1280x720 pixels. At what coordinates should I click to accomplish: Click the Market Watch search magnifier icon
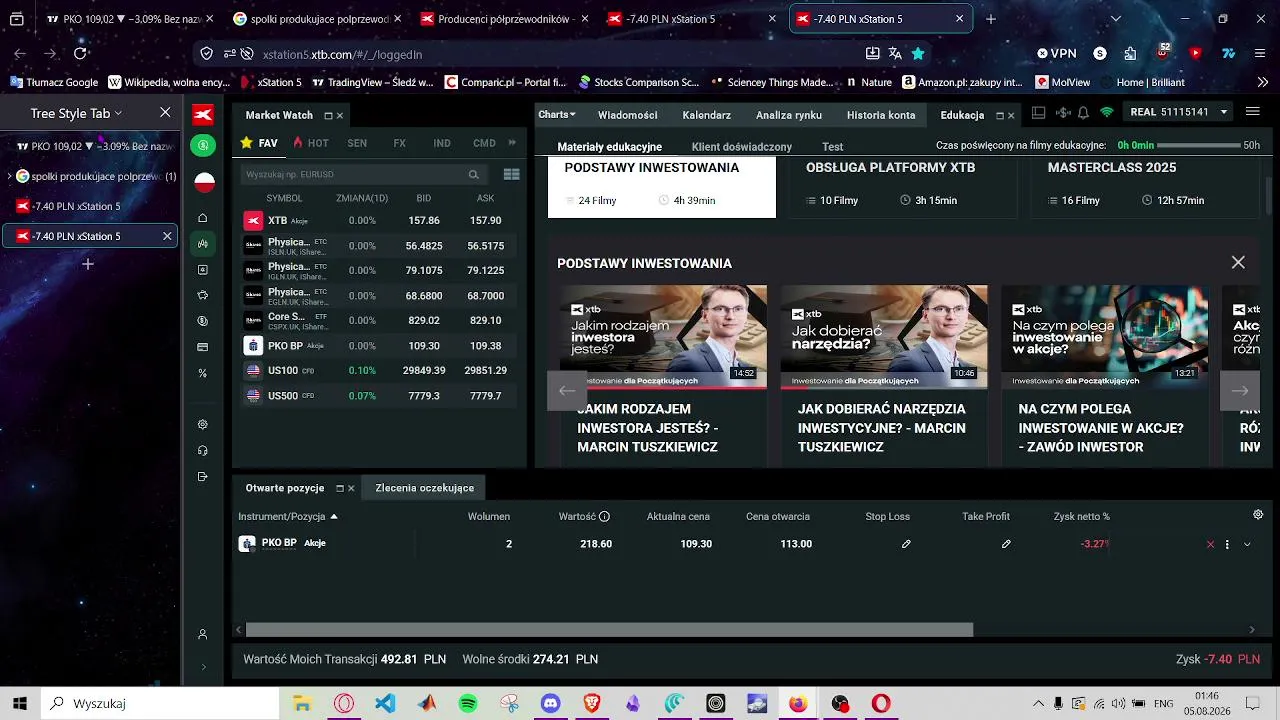[x=474, y=174]
